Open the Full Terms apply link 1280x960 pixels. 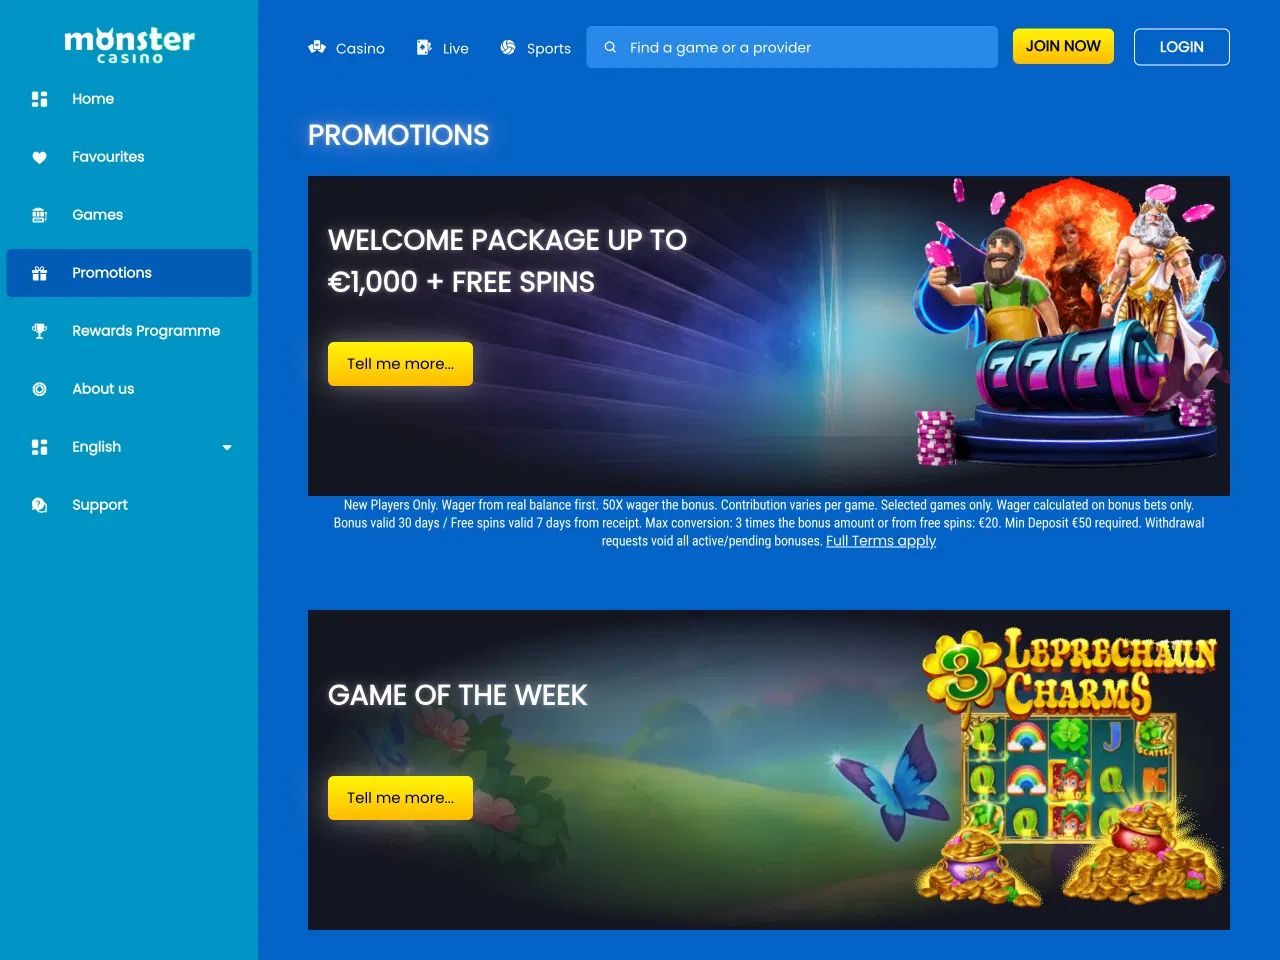pyautogui.click(x=881, y=541)
